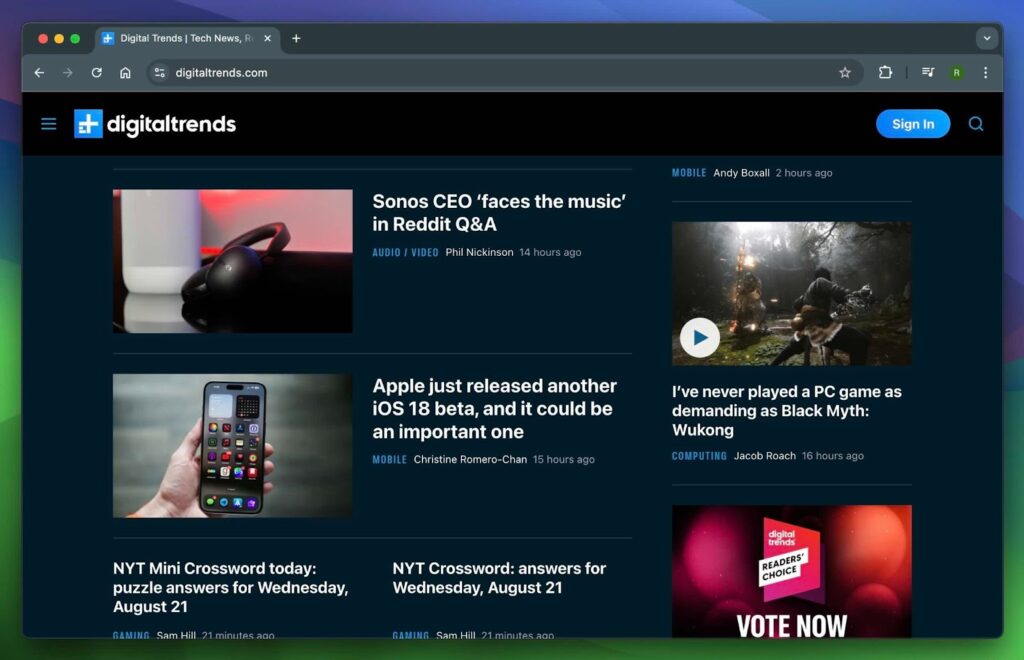Open a new browser tab
The width and height of the screenshot is (1024, 660).
(x=296, y=39)
